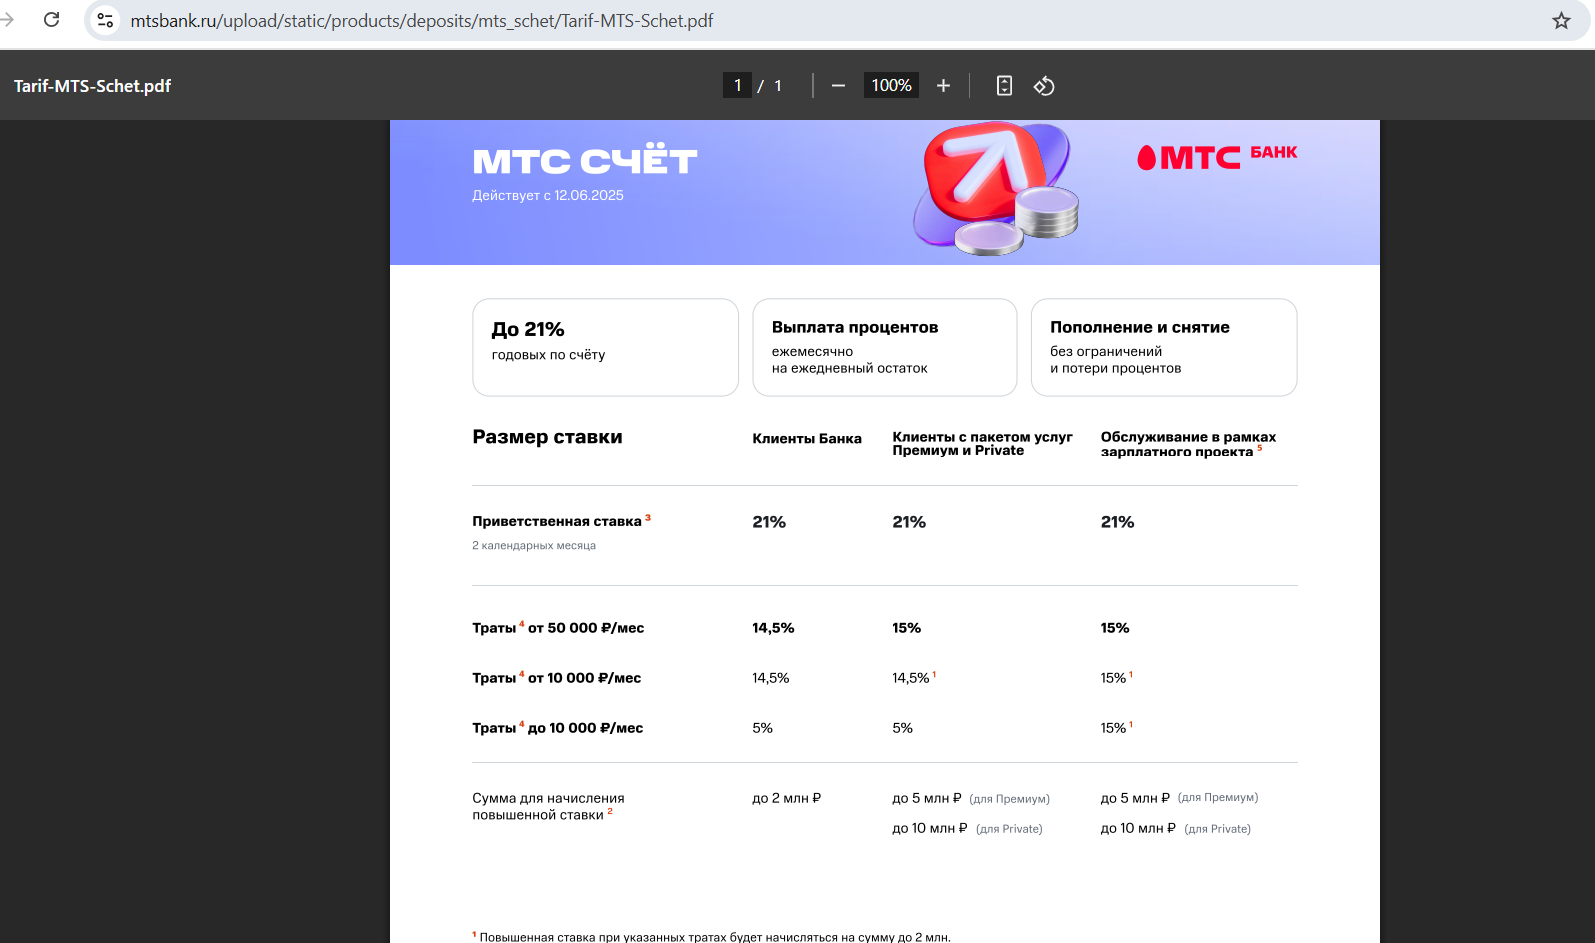Click 'Траты до 10 000 ₽/мес' row label
Screen dimensions: 1595x943
click(558, 728)
